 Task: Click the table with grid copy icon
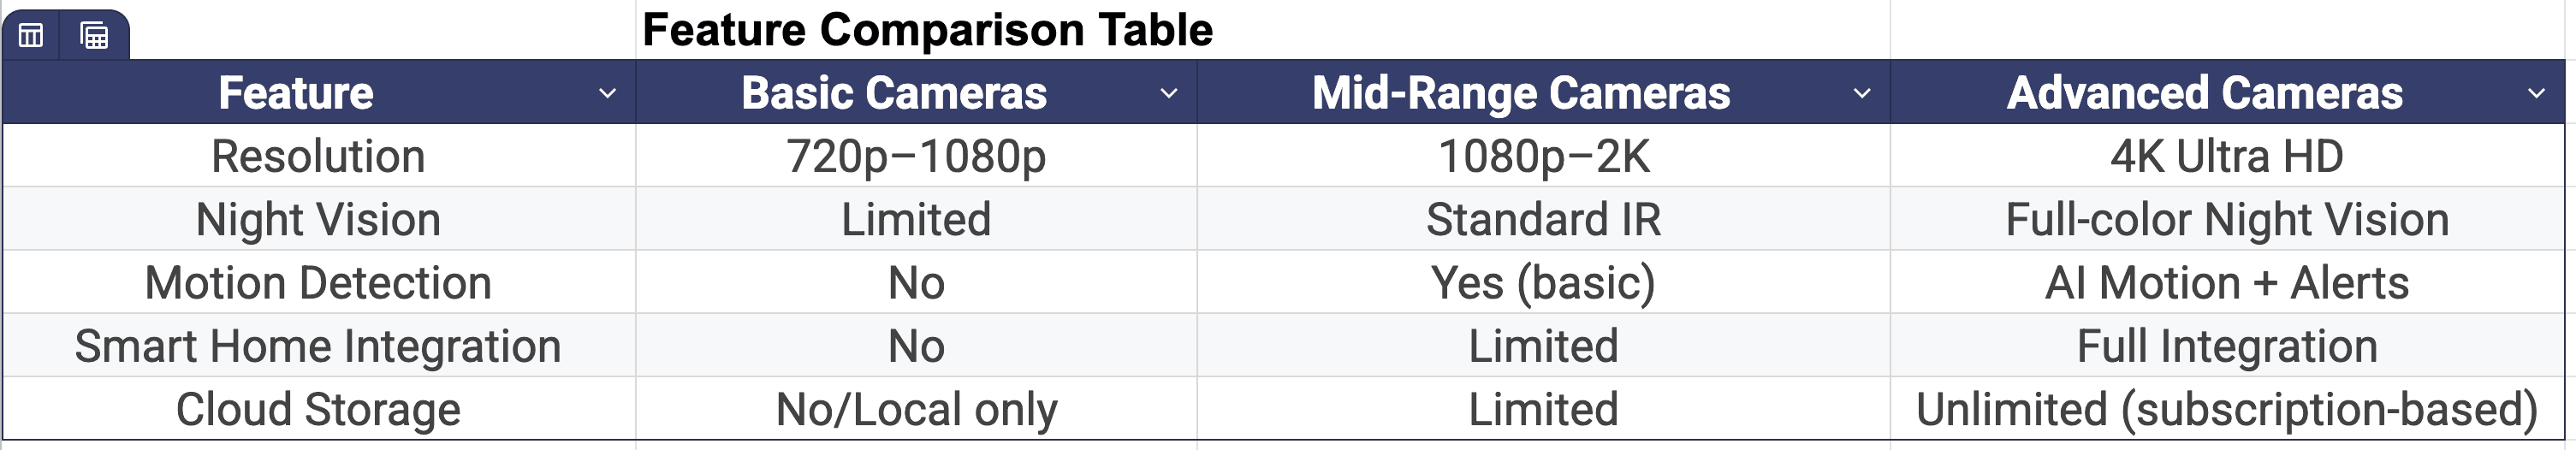click(x=94, y=36)
